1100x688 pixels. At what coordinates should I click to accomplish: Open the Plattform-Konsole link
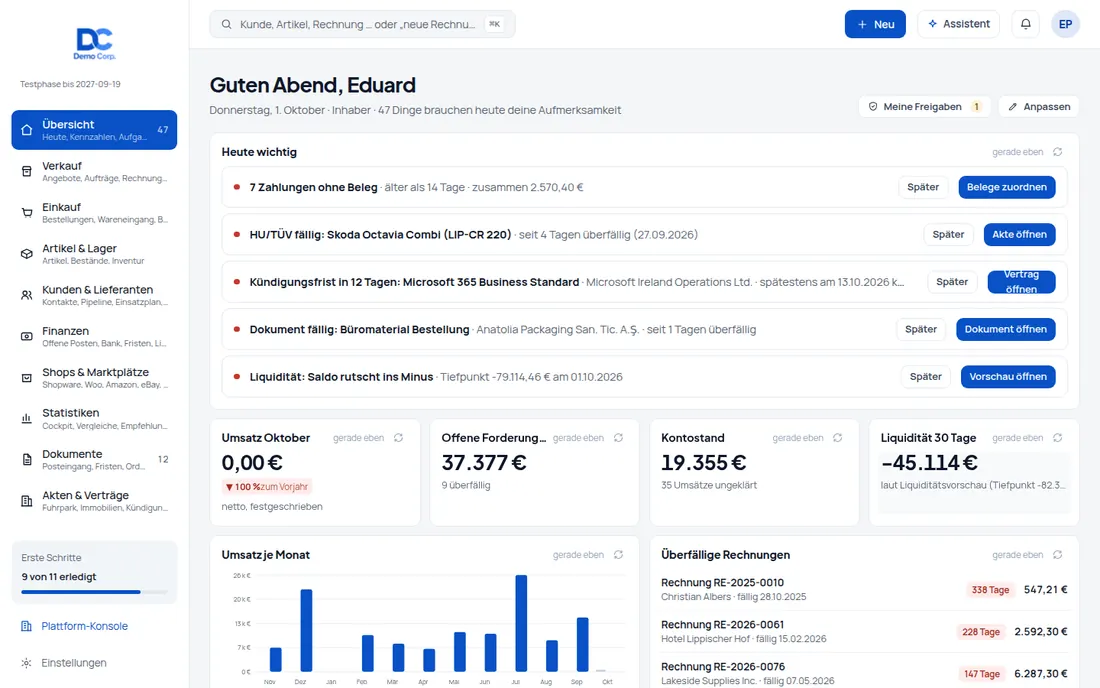pyautogui.click(x=84, y=626)
